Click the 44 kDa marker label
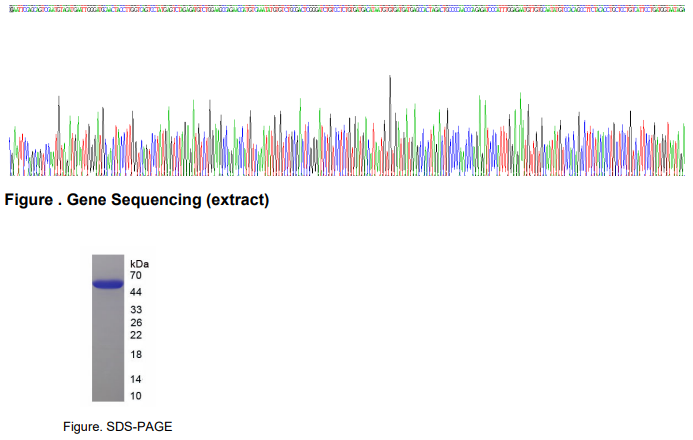Image resolution: width=693 pixels, height=440 pixels. (x=136, y=290)
